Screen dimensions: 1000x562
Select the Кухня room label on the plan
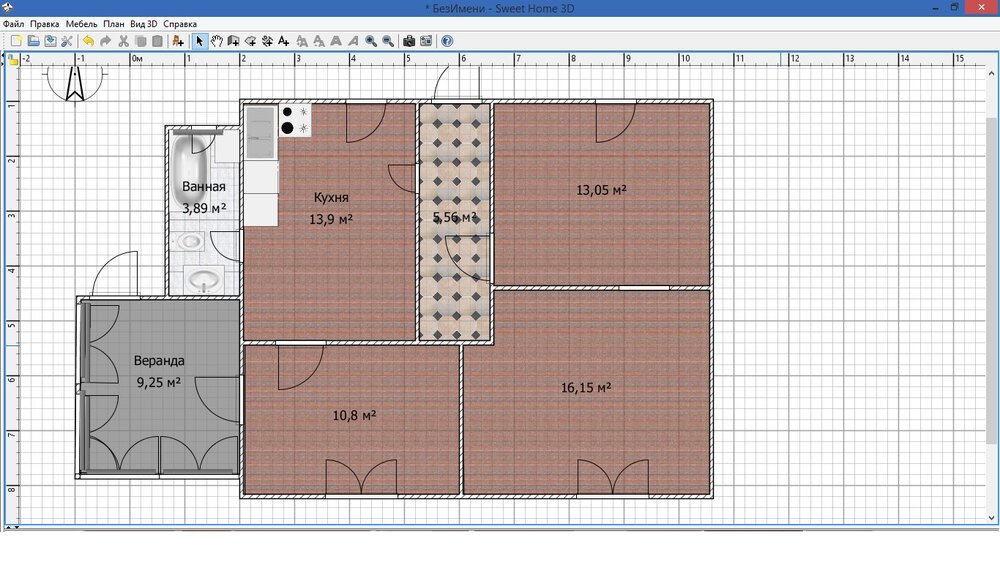(x=331, y=197)
